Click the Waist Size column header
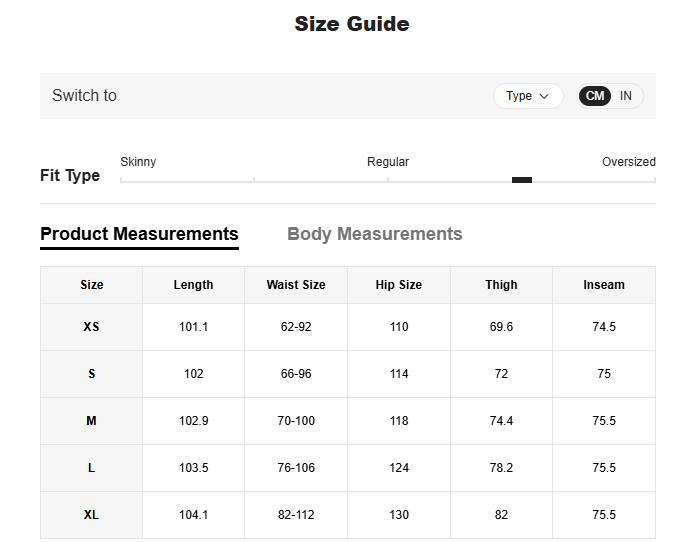The width and height of the screenshot is (688, 542). pyautogui.click(x=296, y=285)
